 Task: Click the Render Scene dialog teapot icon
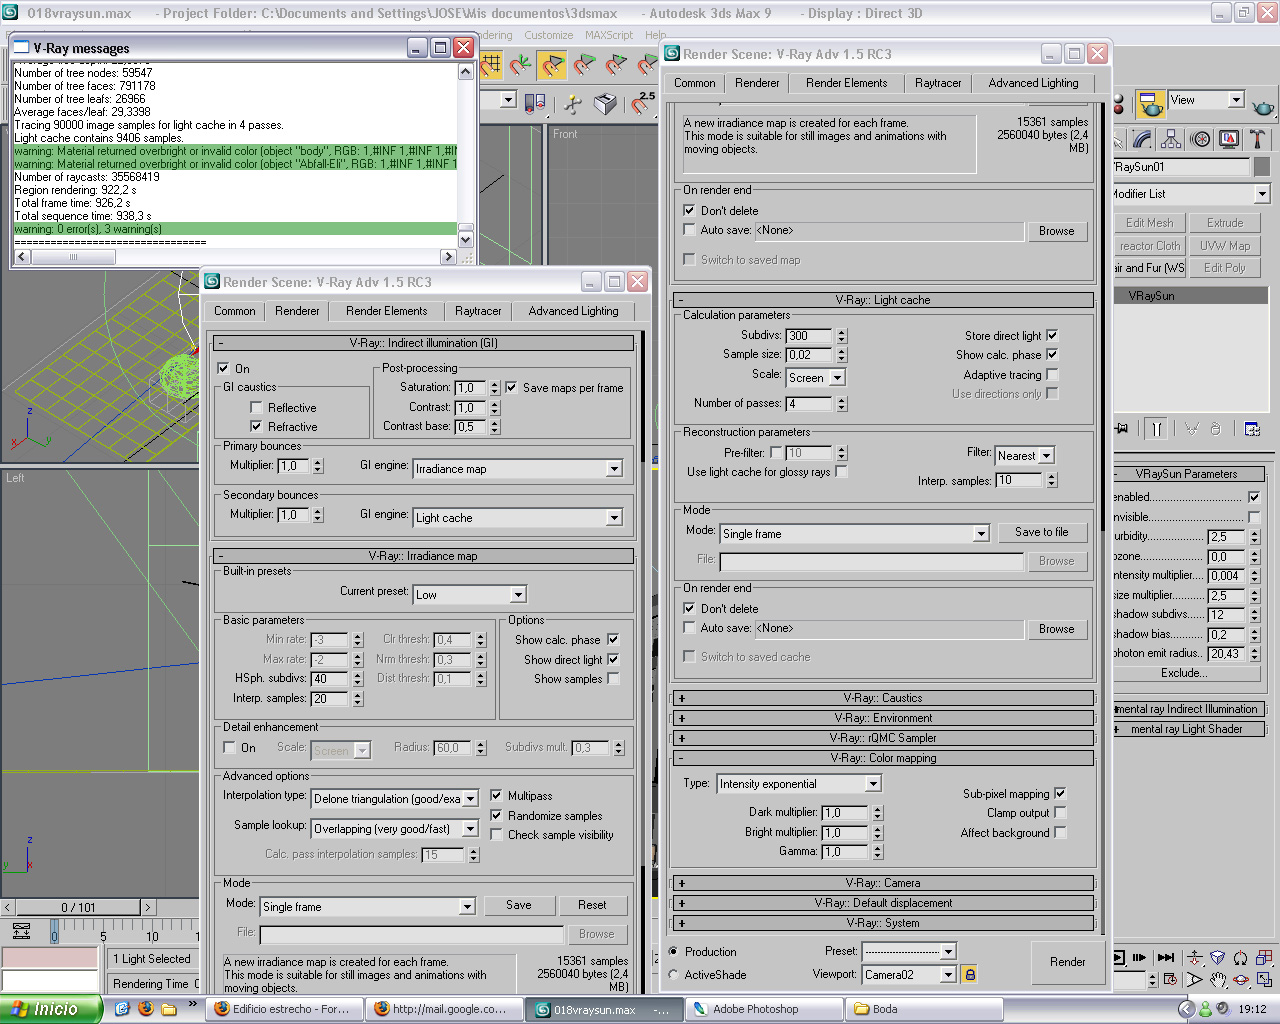(1151, 104)
